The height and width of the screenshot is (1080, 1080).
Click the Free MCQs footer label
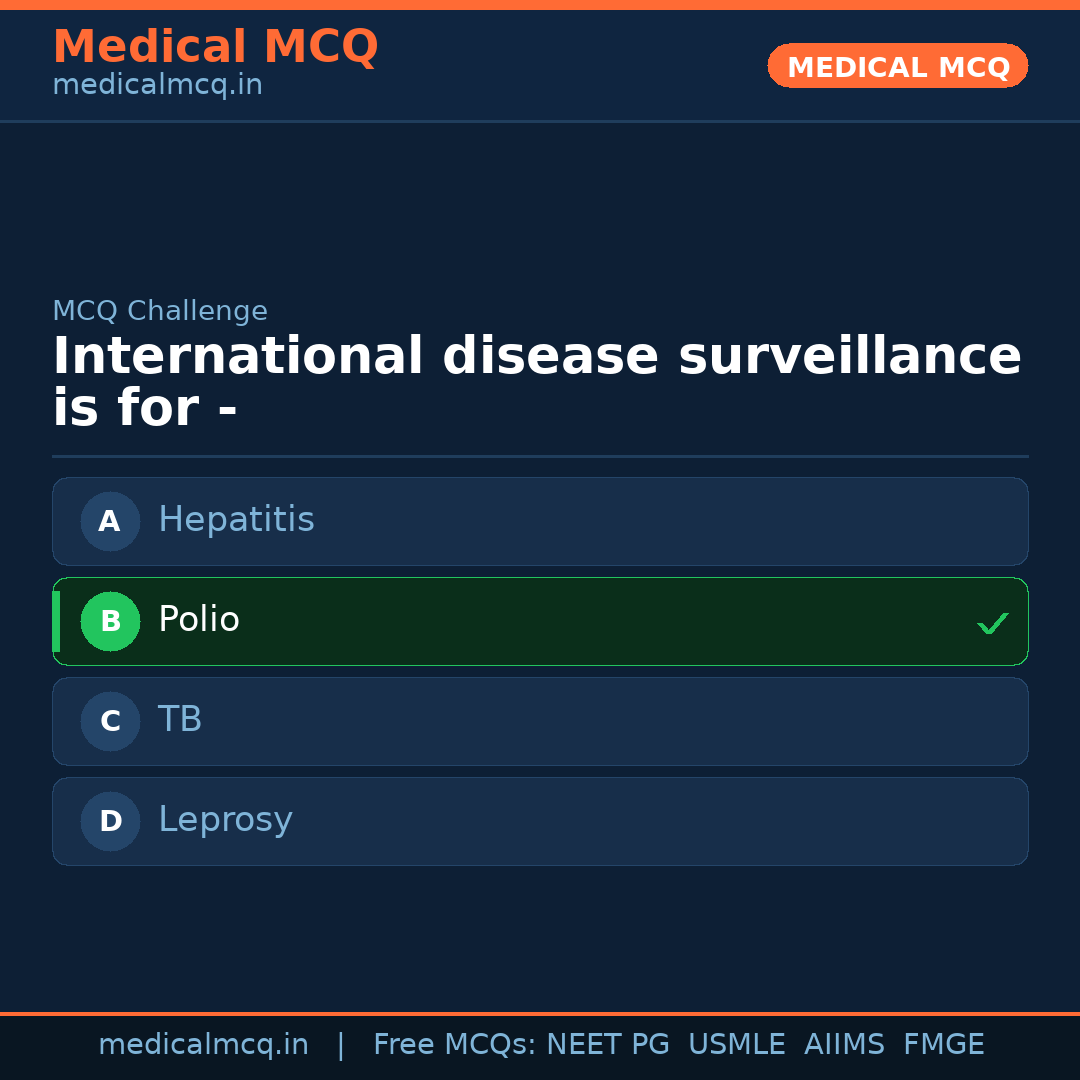pyautogui.click(x=454, y=1045)
